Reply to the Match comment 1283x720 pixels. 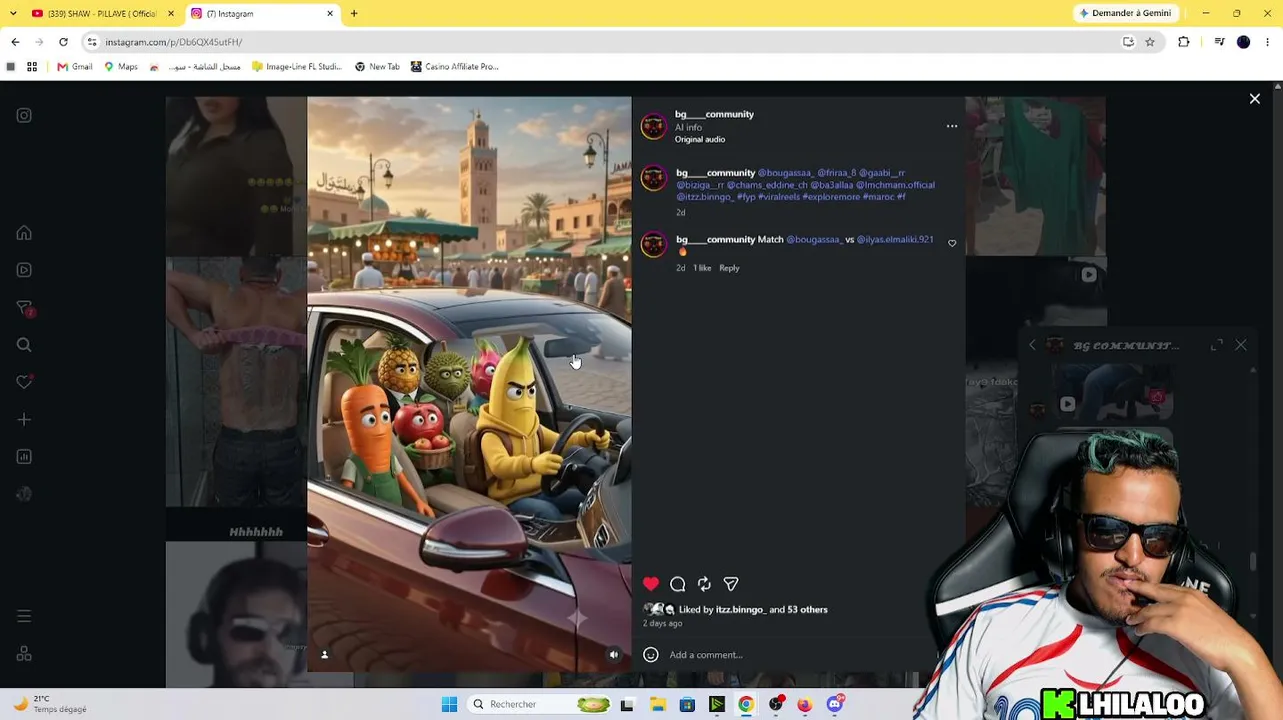point(729,268)
